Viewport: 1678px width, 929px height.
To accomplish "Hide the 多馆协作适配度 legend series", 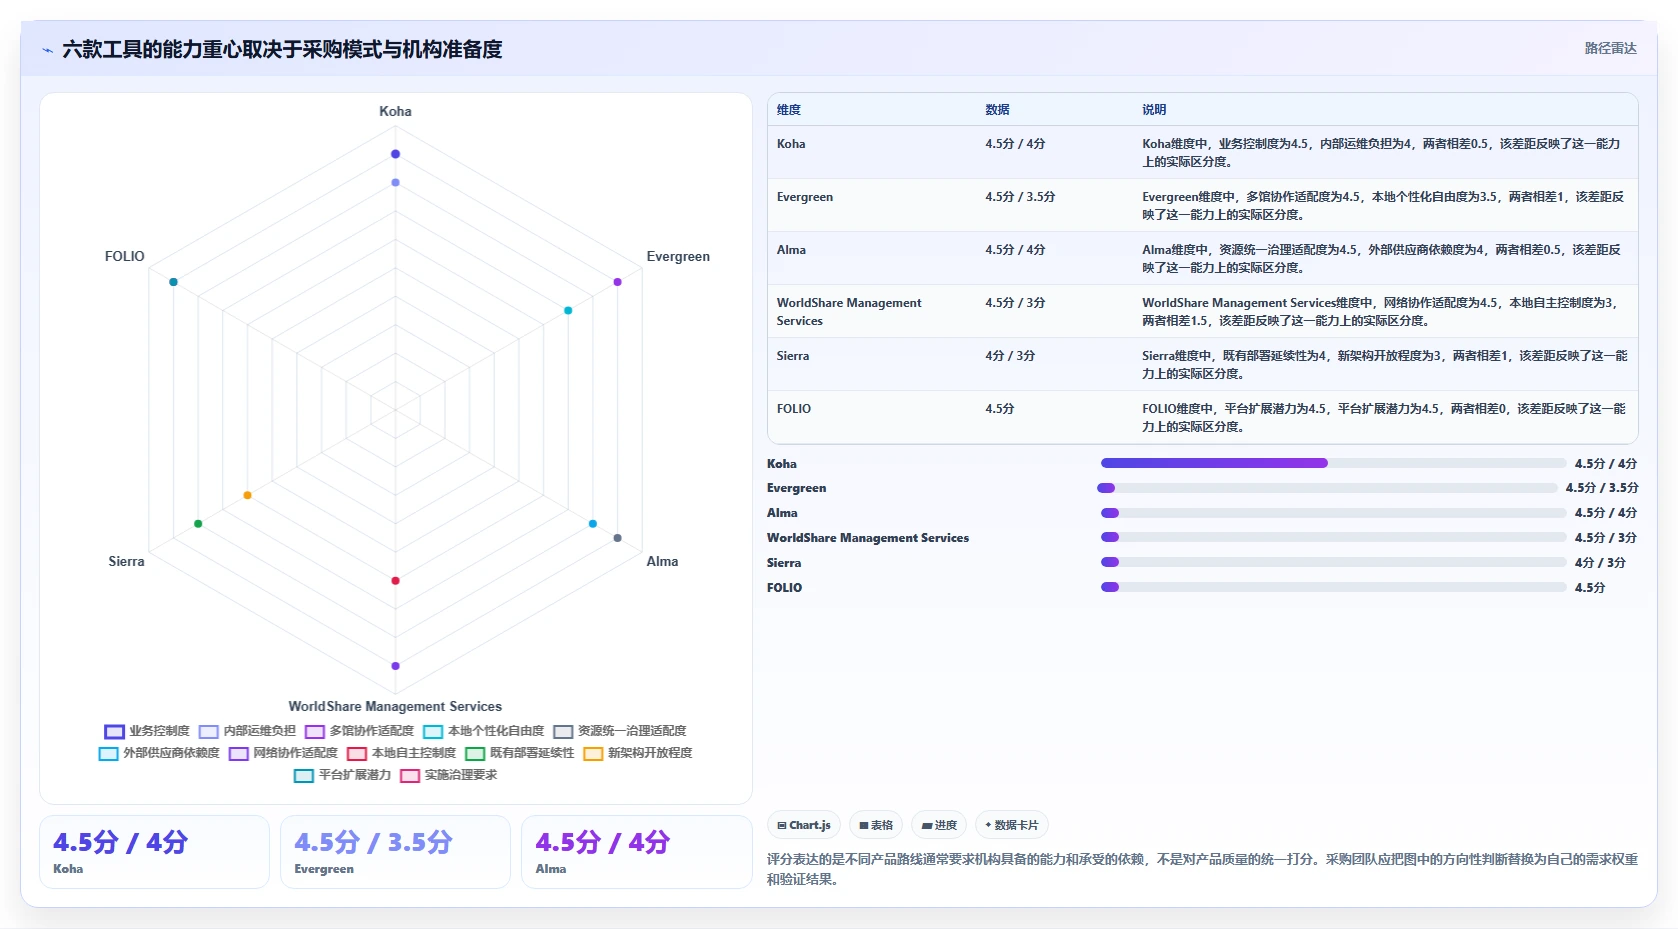I will click(x=359, y=731).
